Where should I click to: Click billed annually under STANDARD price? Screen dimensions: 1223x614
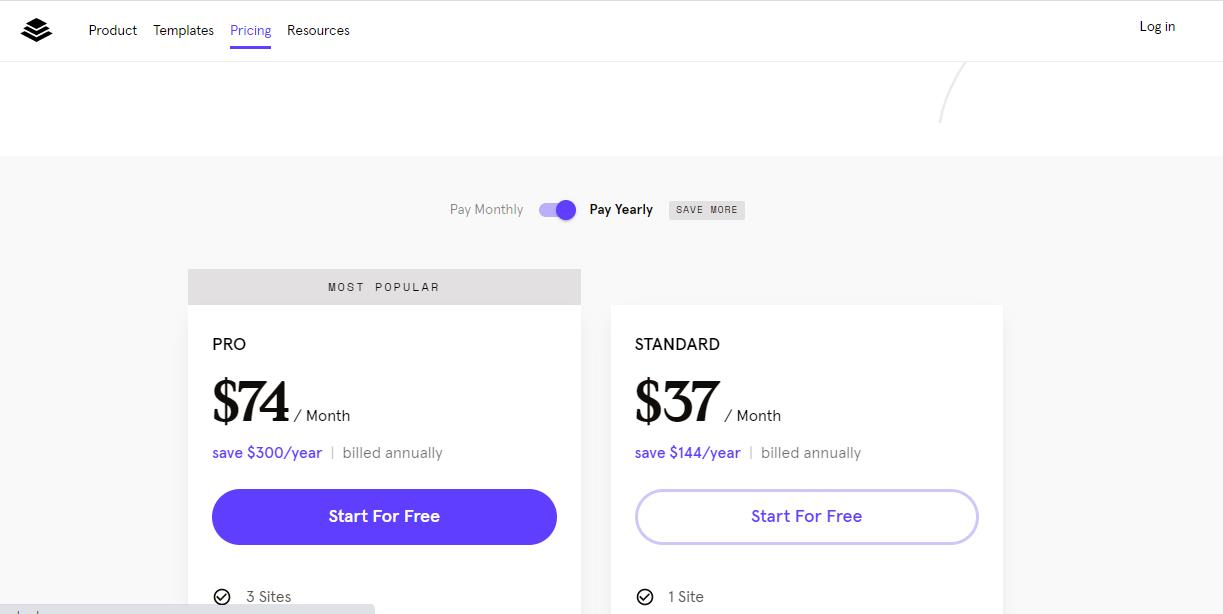[x=811, y=453]
